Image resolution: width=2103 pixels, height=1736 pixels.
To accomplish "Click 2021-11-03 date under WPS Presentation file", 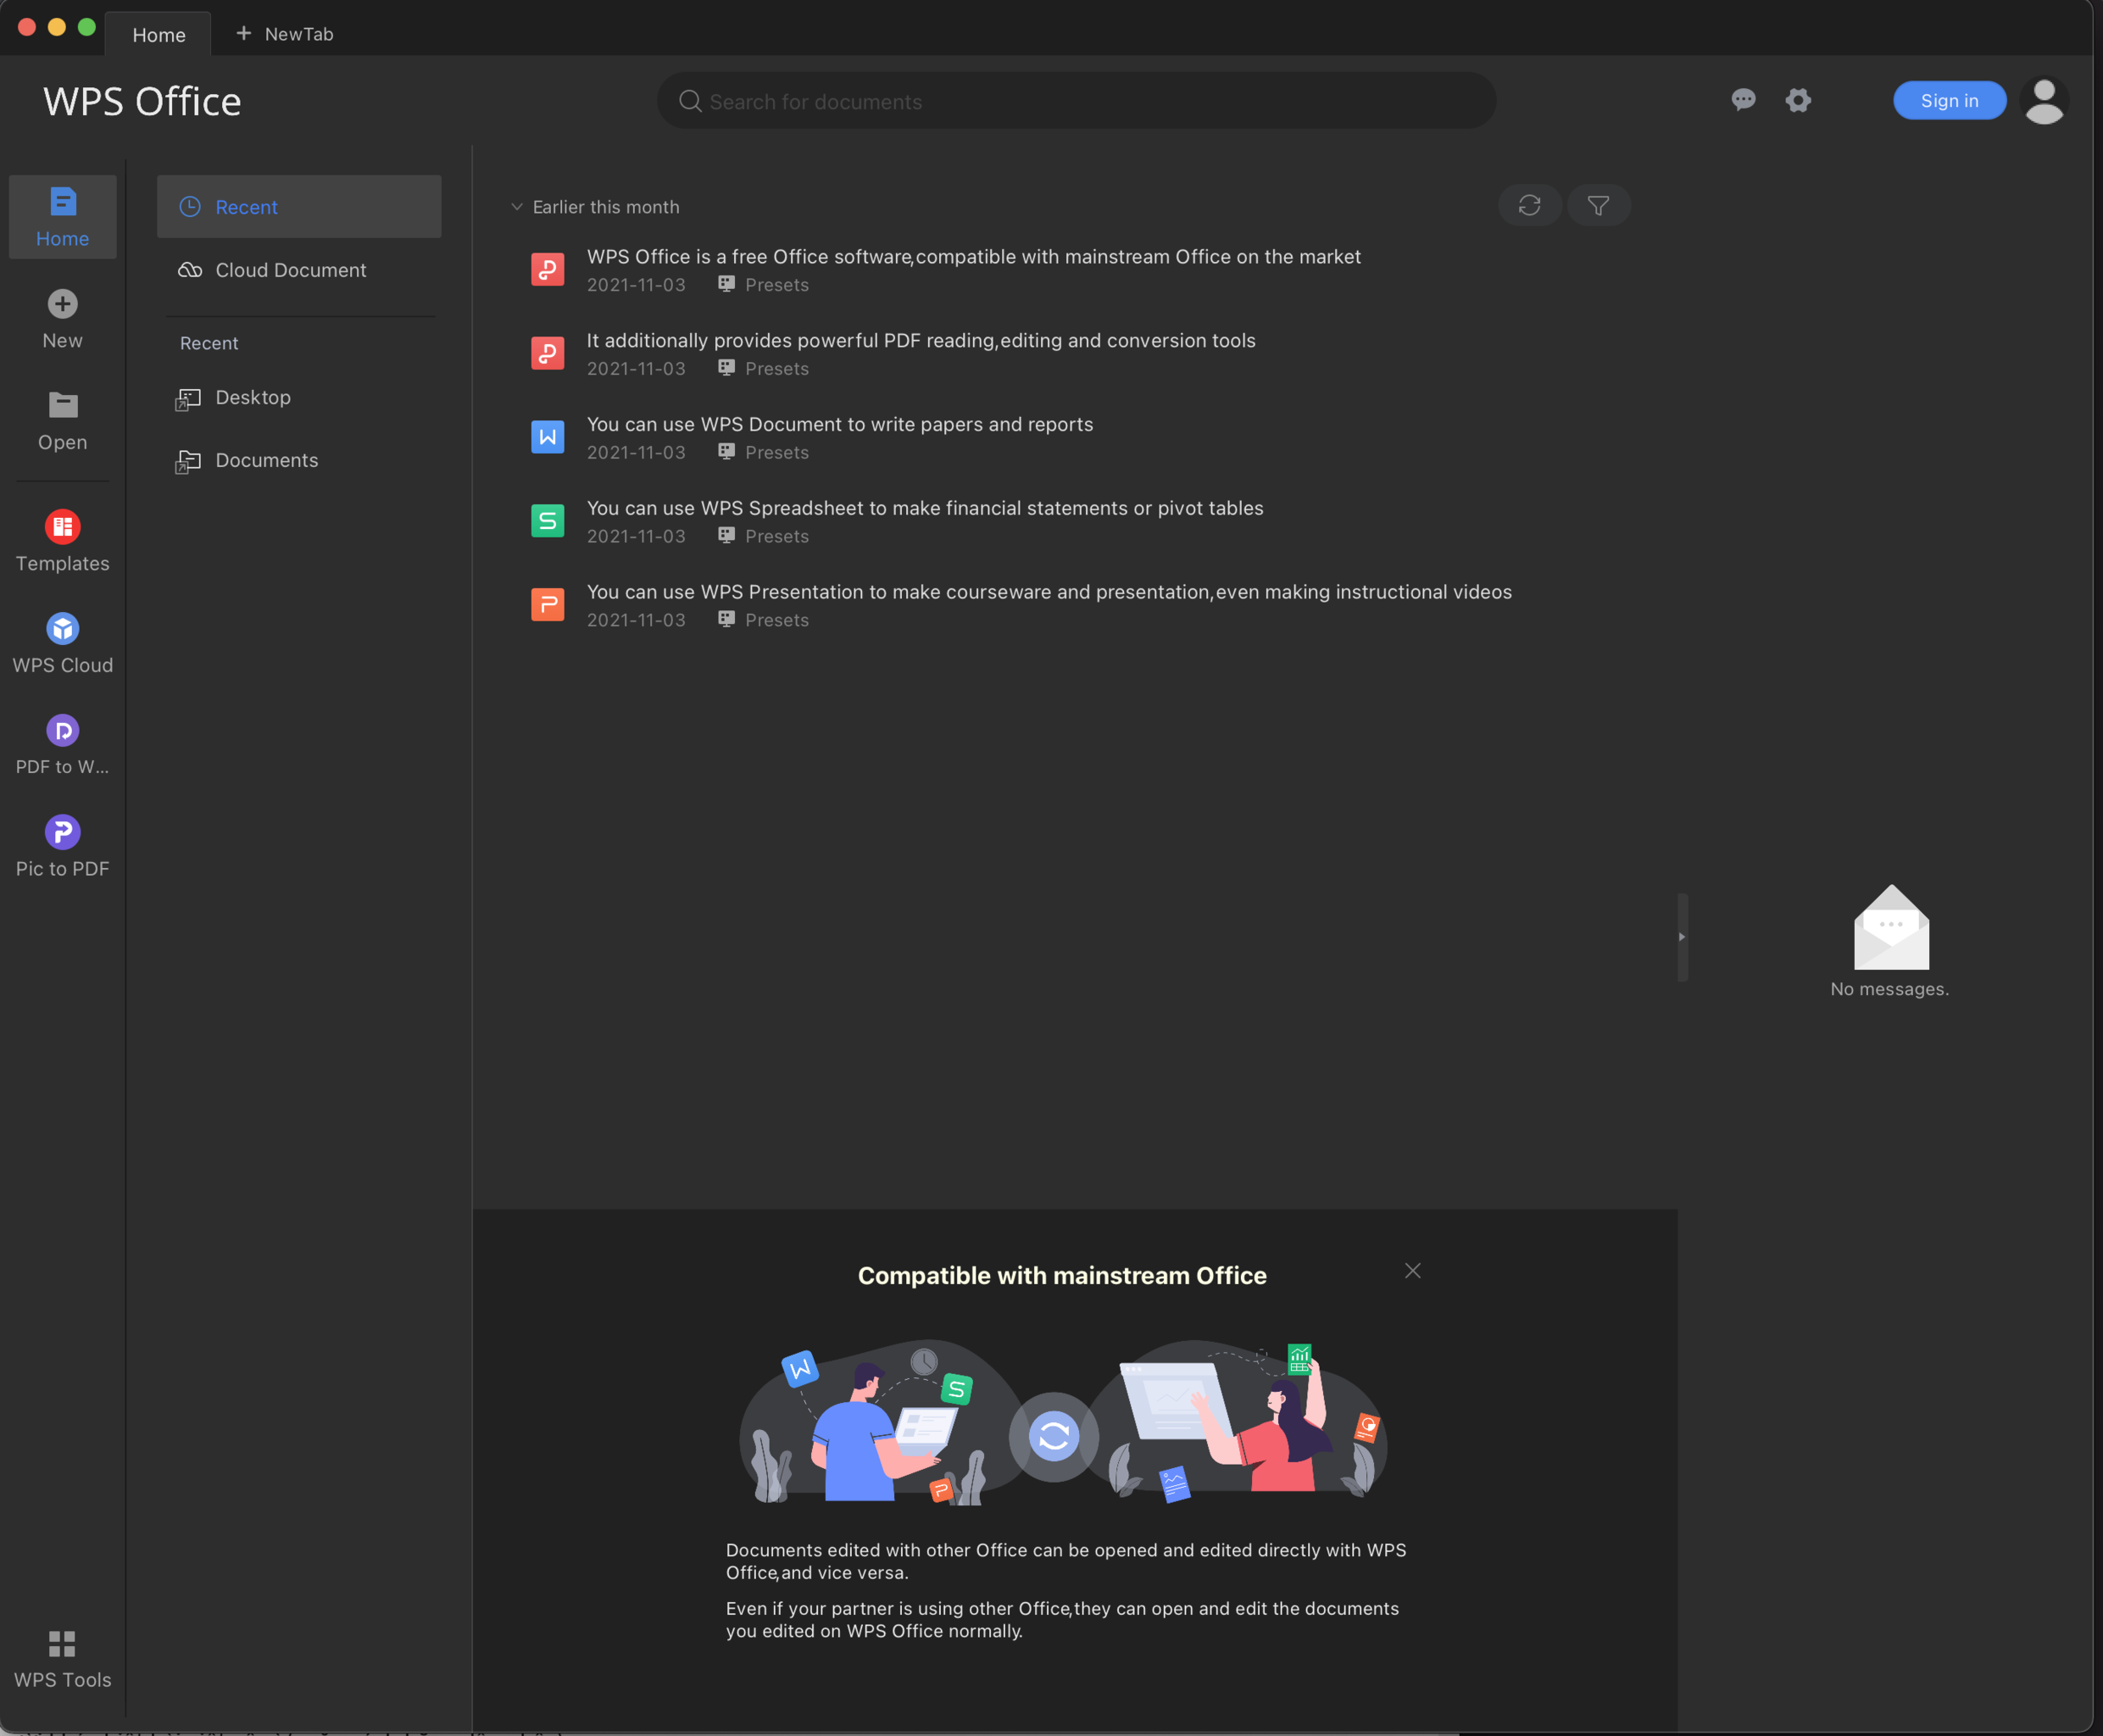I will pyautogui.click(x=636, y=620).
